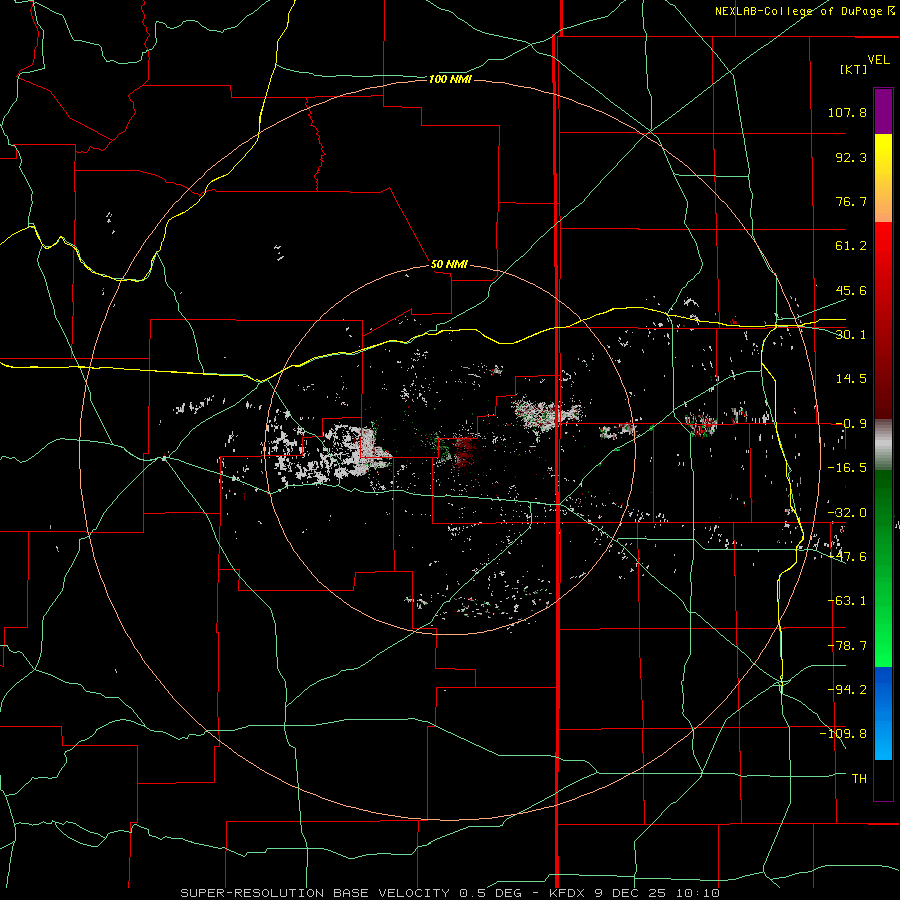Click the 30.1 velocity scale label
This screenshot has height=900, width=900.
point(851,335)
